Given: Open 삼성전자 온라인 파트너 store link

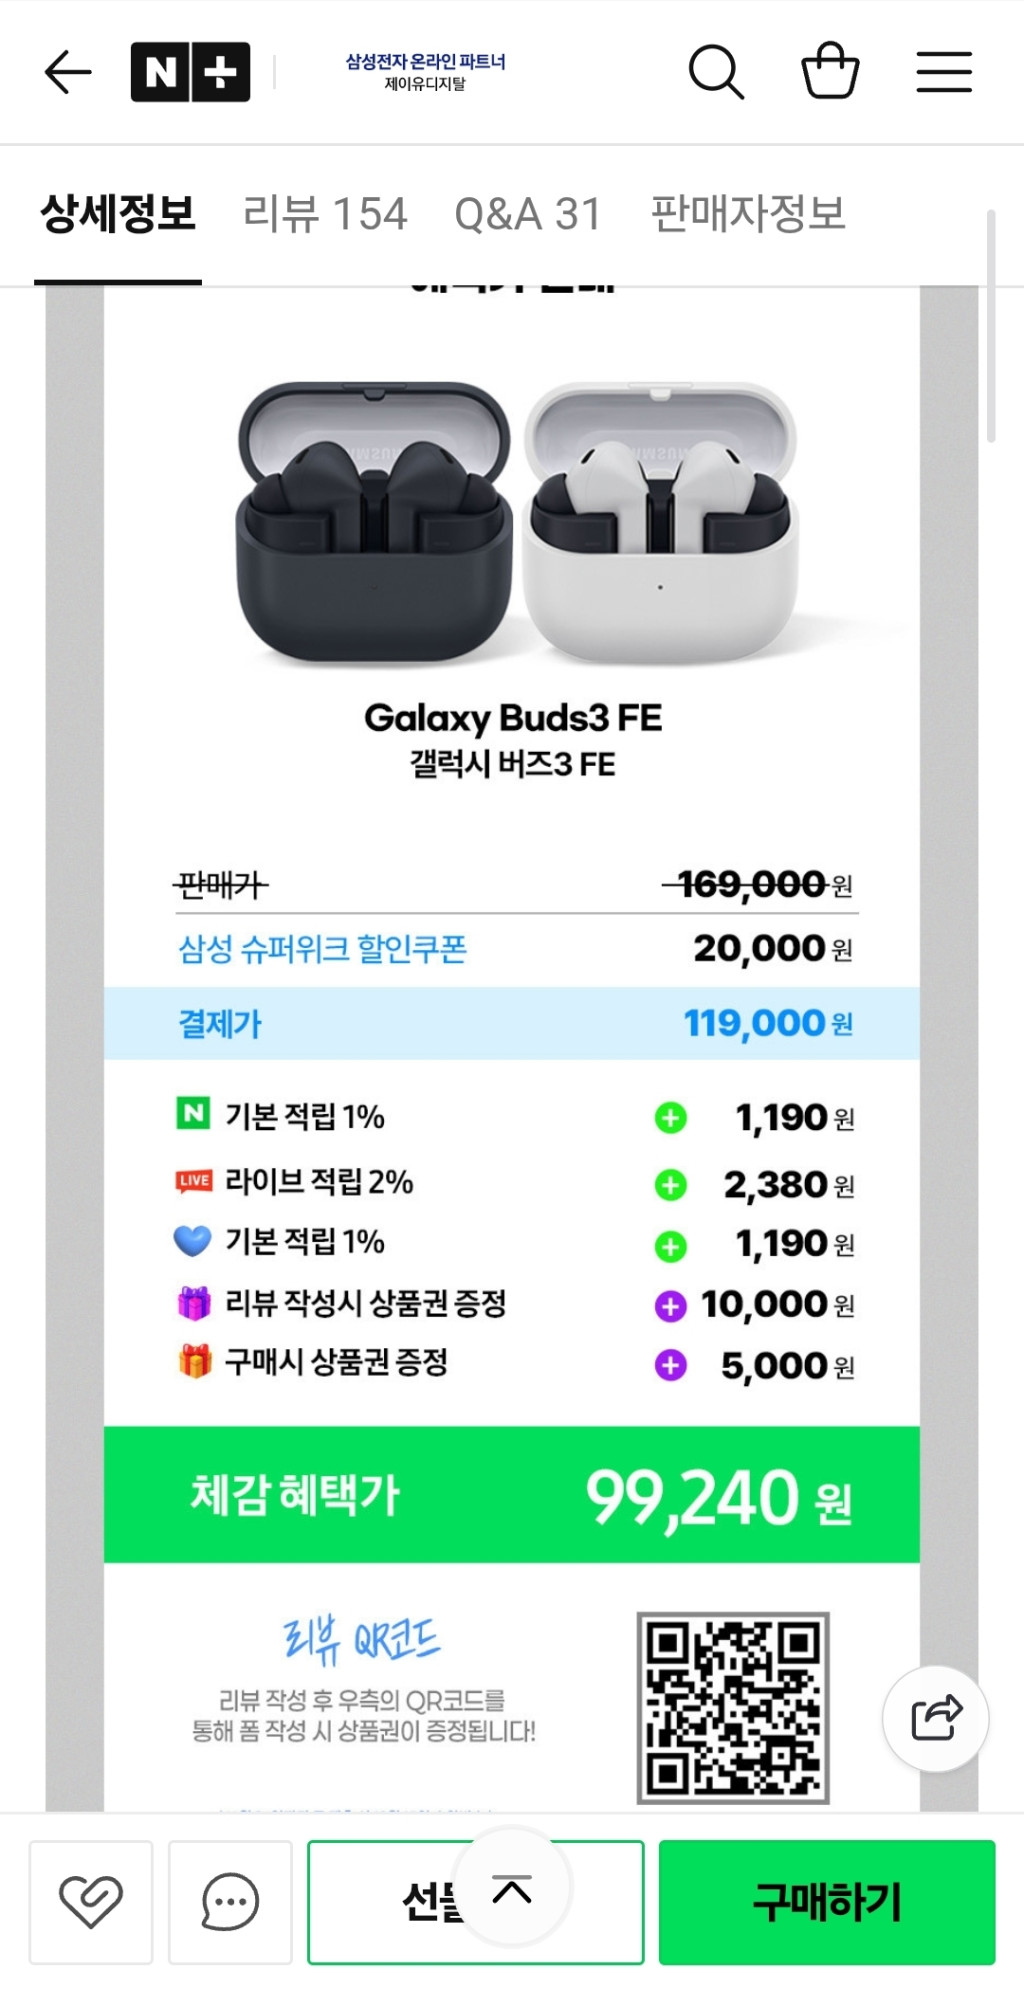Looking at the screenshot, I should click(425, 72).
